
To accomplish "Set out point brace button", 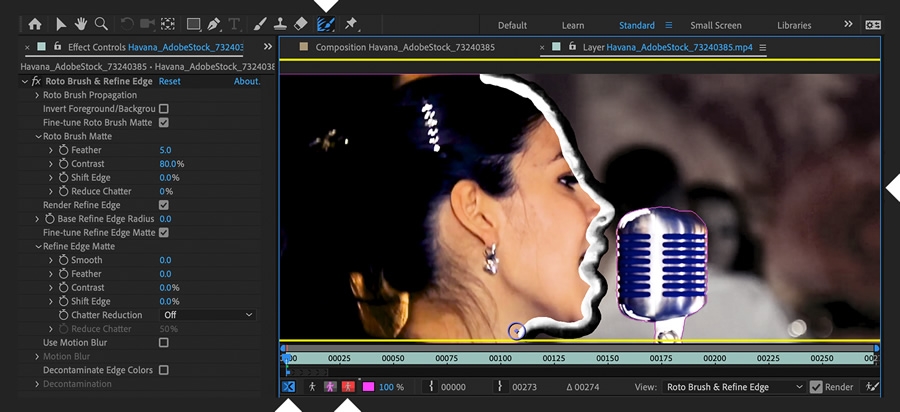I will [x=499, y=387].
